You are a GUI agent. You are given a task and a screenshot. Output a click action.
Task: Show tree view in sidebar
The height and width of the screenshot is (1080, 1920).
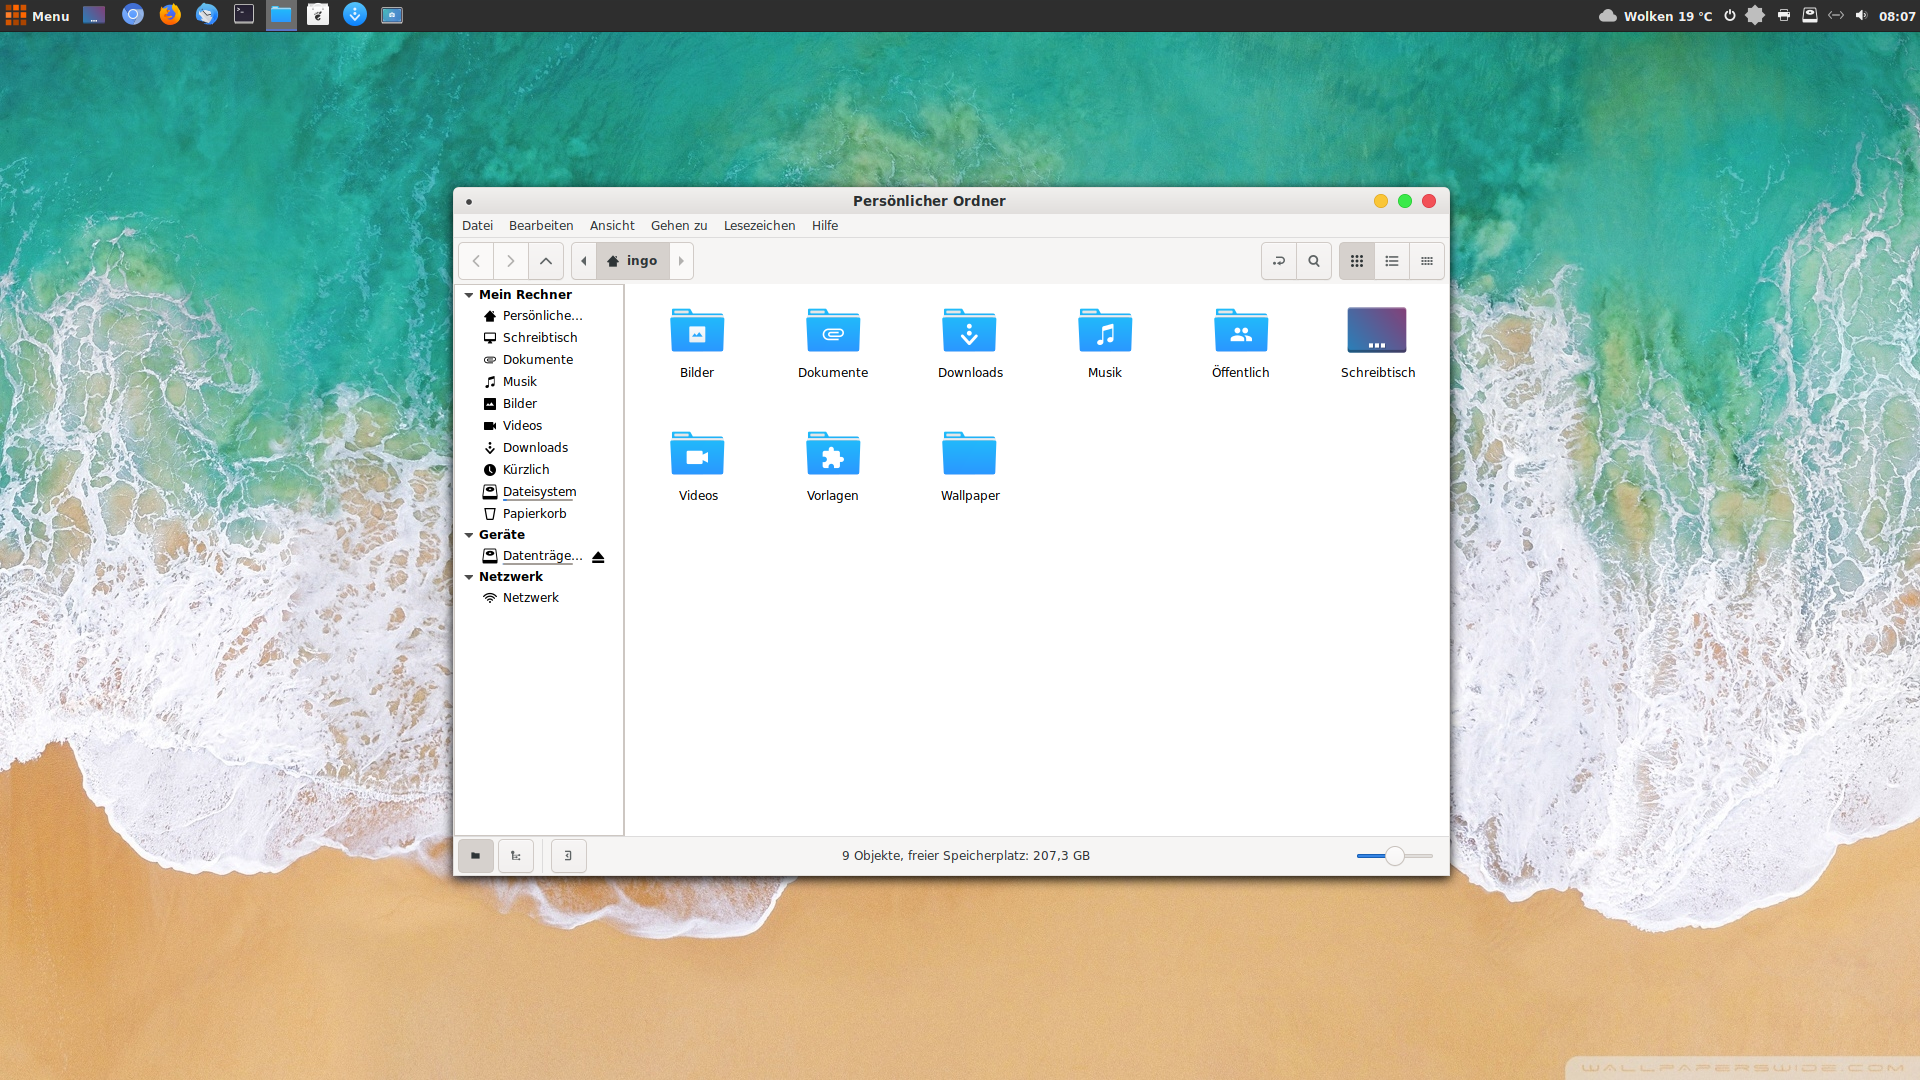516,856
